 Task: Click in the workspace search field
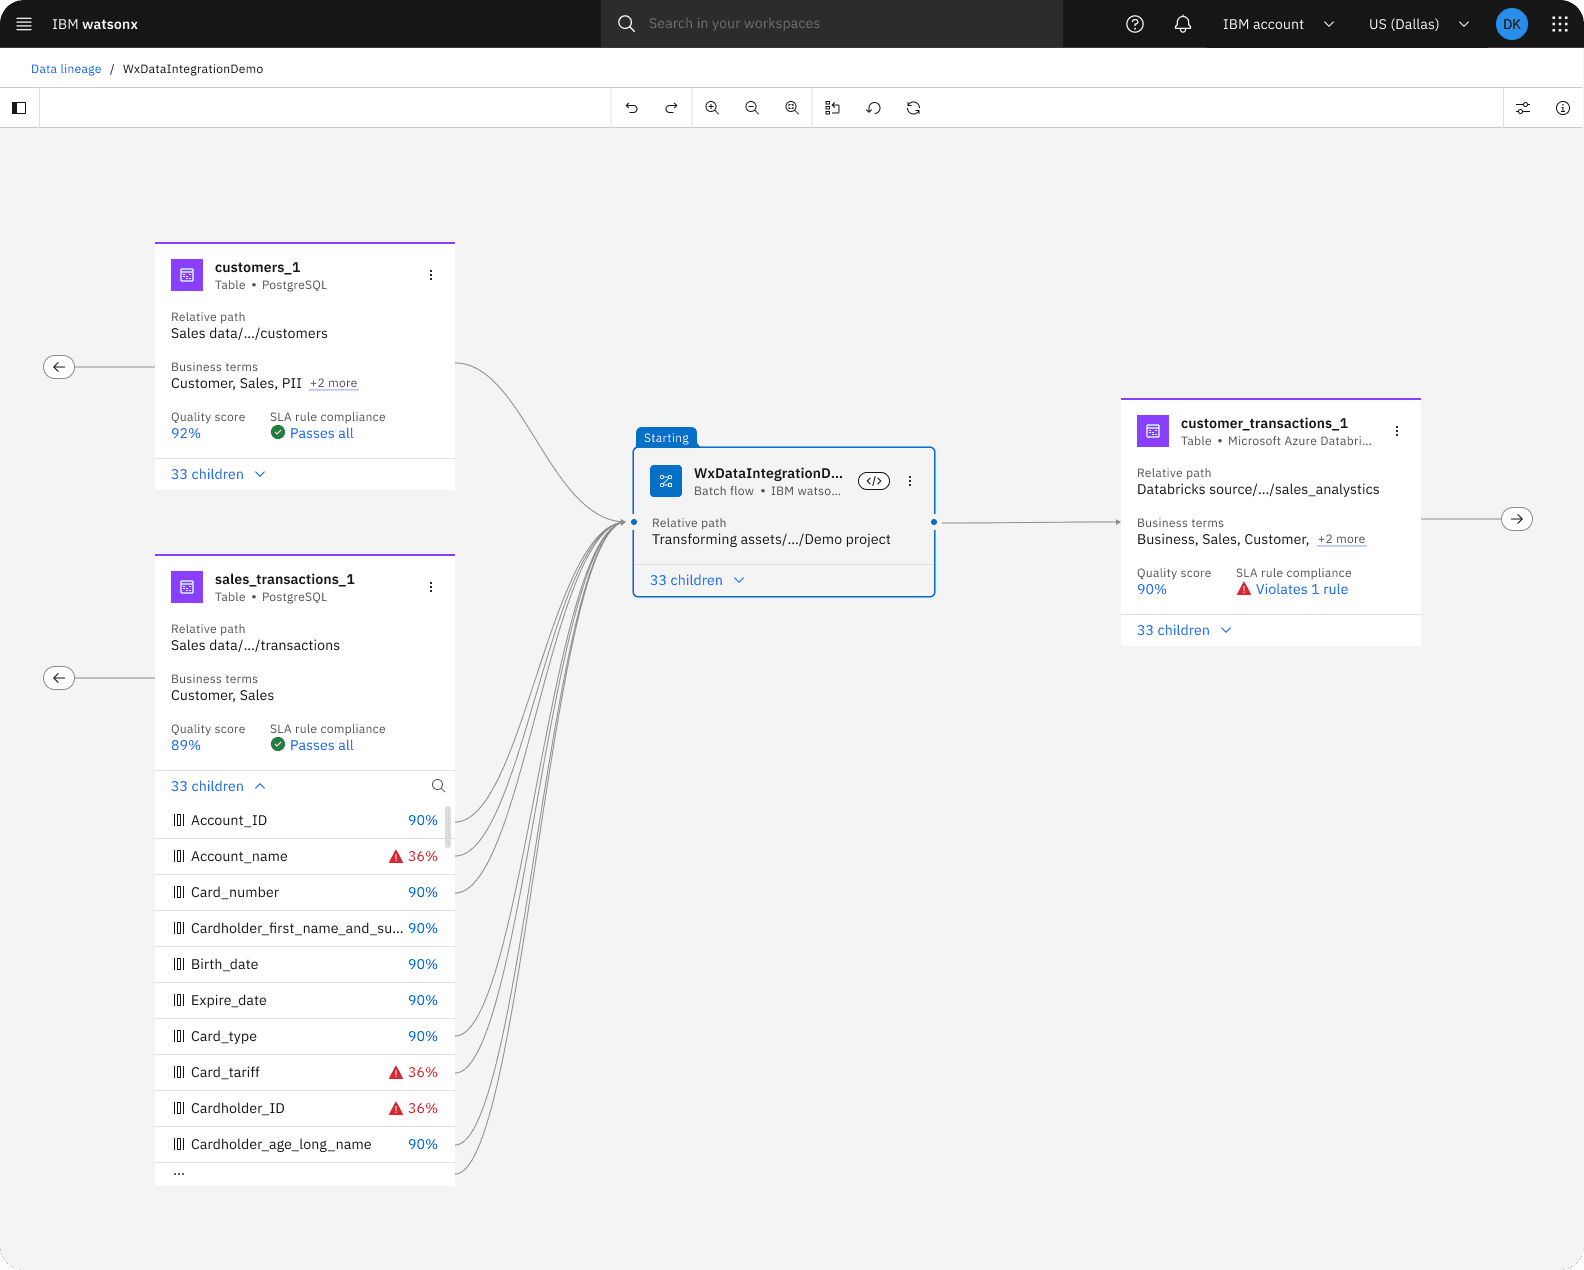pyautogui.click(x=832, y=24)
